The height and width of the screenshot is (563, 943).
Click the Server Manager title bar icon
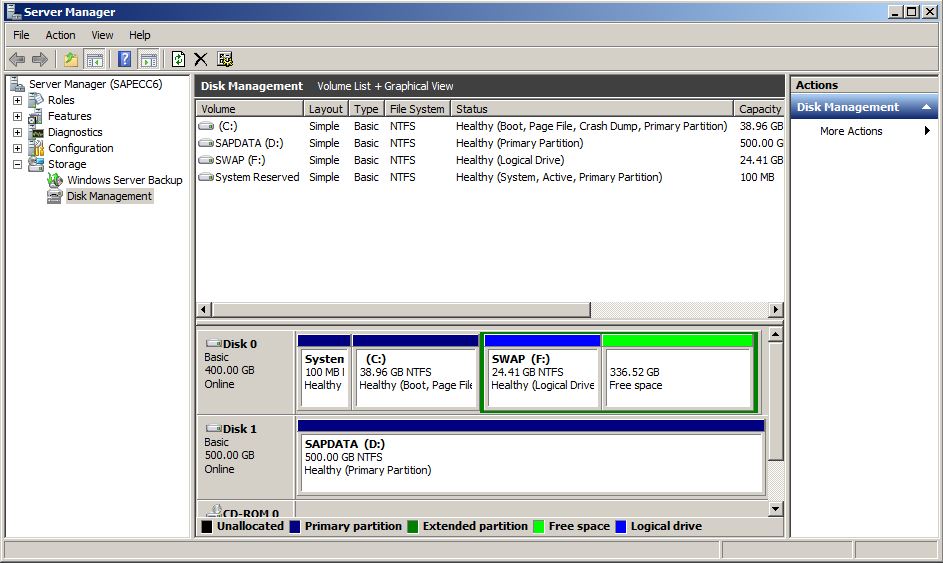[x=13, y=11]
